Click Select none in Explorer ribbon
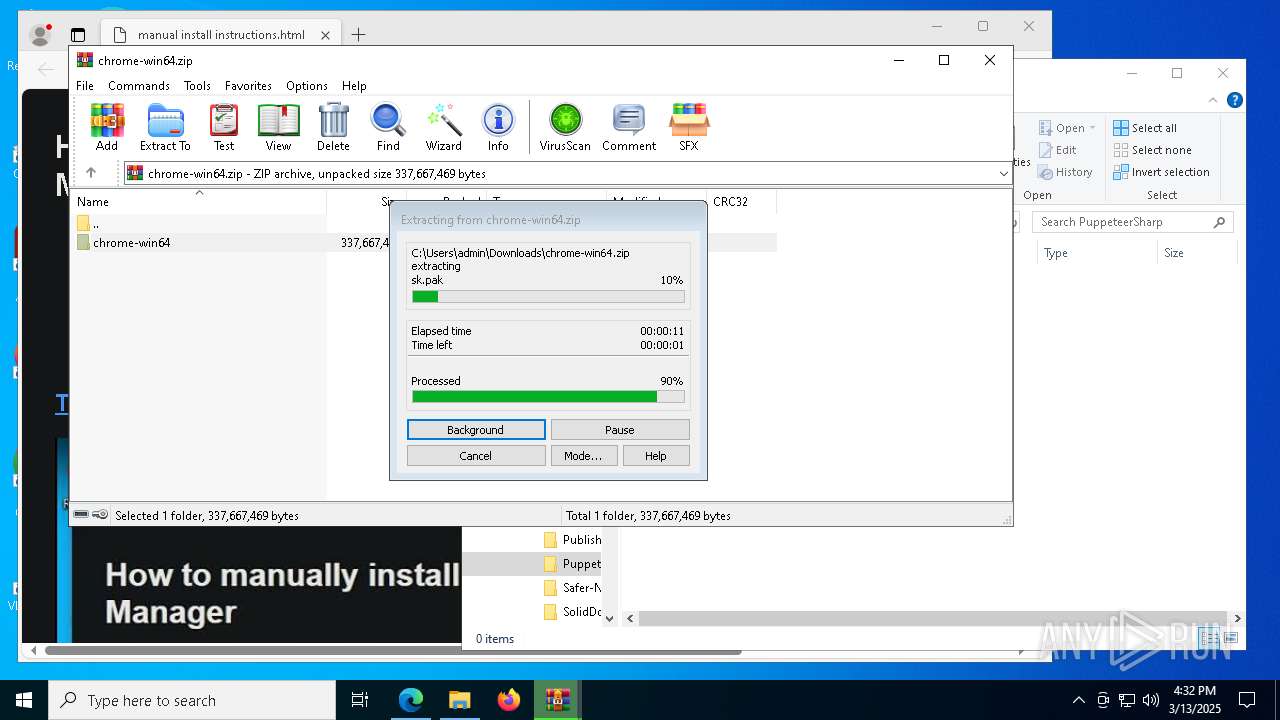The width and height of the screenshot is (1280, 720). 1153,150
